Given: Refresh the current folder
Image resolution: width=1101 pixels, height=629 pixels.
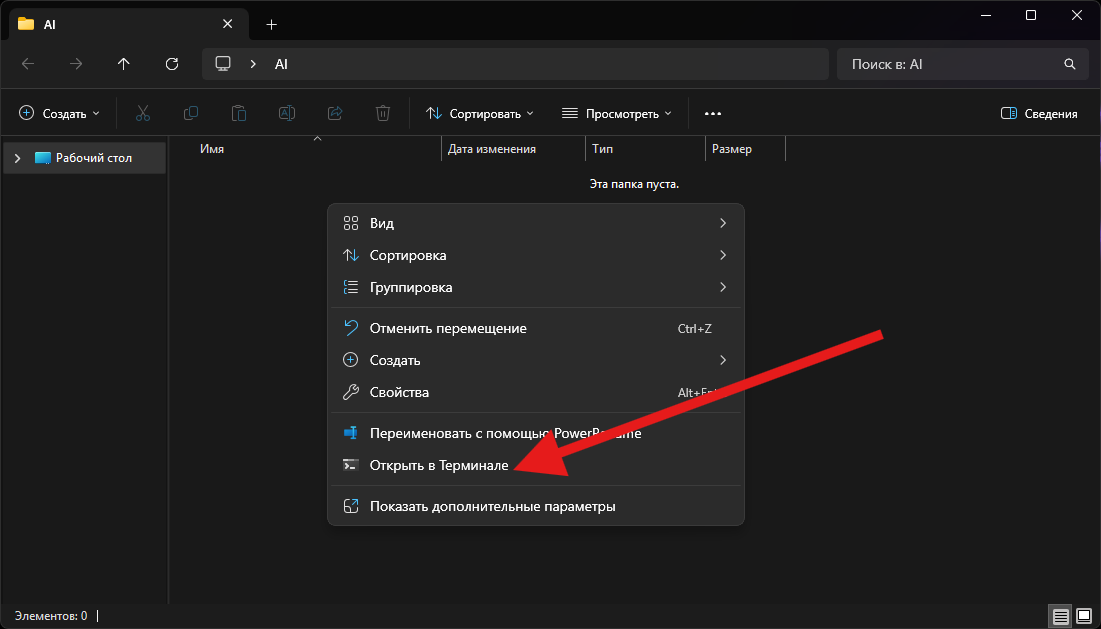Looking at the screenshot, I should [x=171, y=64].
